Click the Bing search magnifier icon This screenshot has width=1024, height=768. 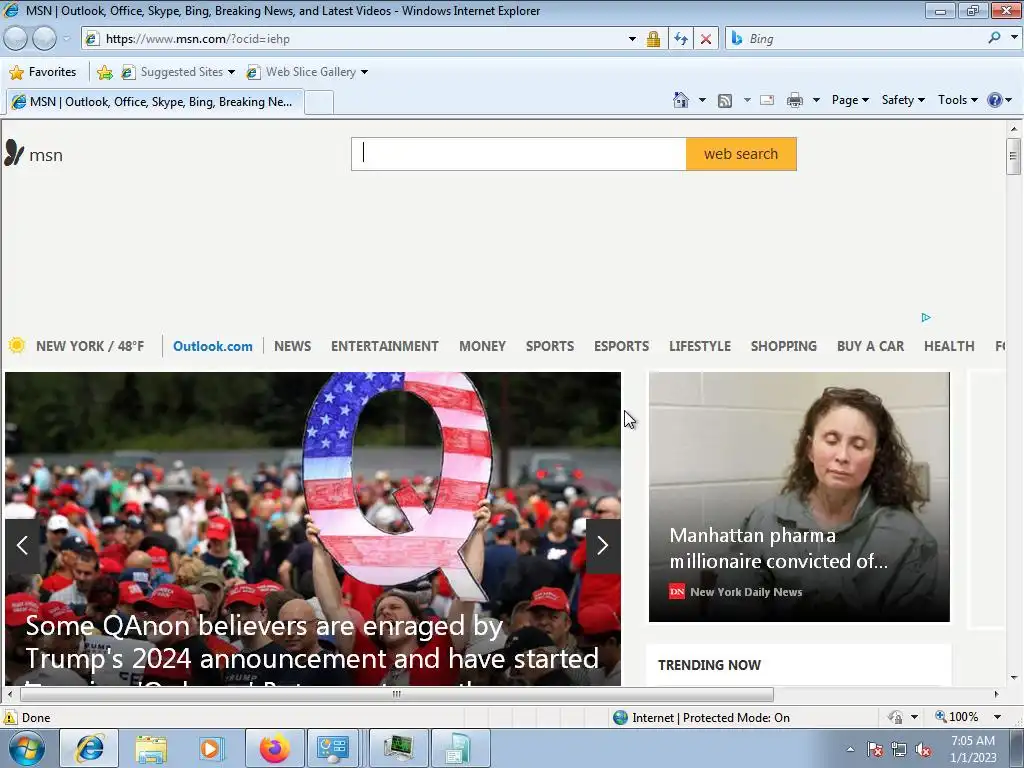click(994, 39)
